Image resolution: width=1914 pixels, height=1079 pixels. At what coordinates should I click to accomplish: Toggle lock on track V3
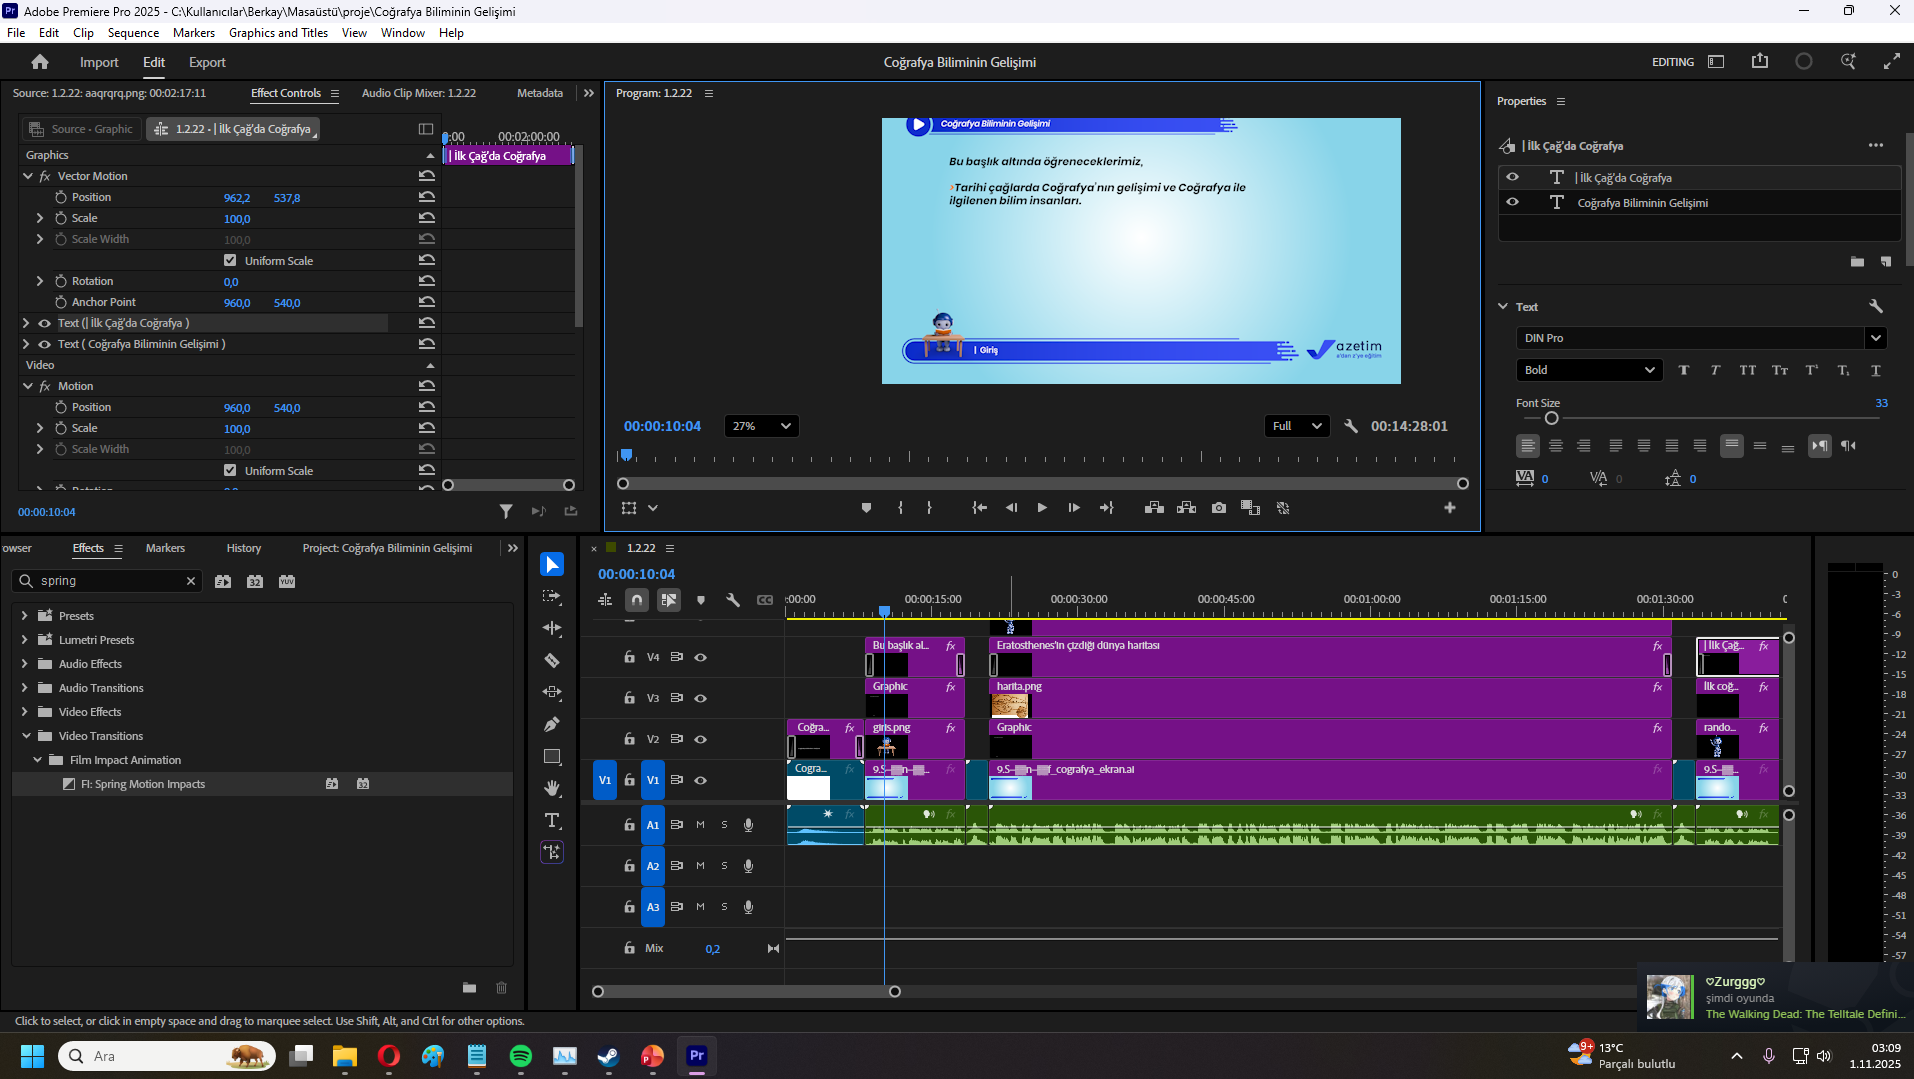click(x=629, y=698)
